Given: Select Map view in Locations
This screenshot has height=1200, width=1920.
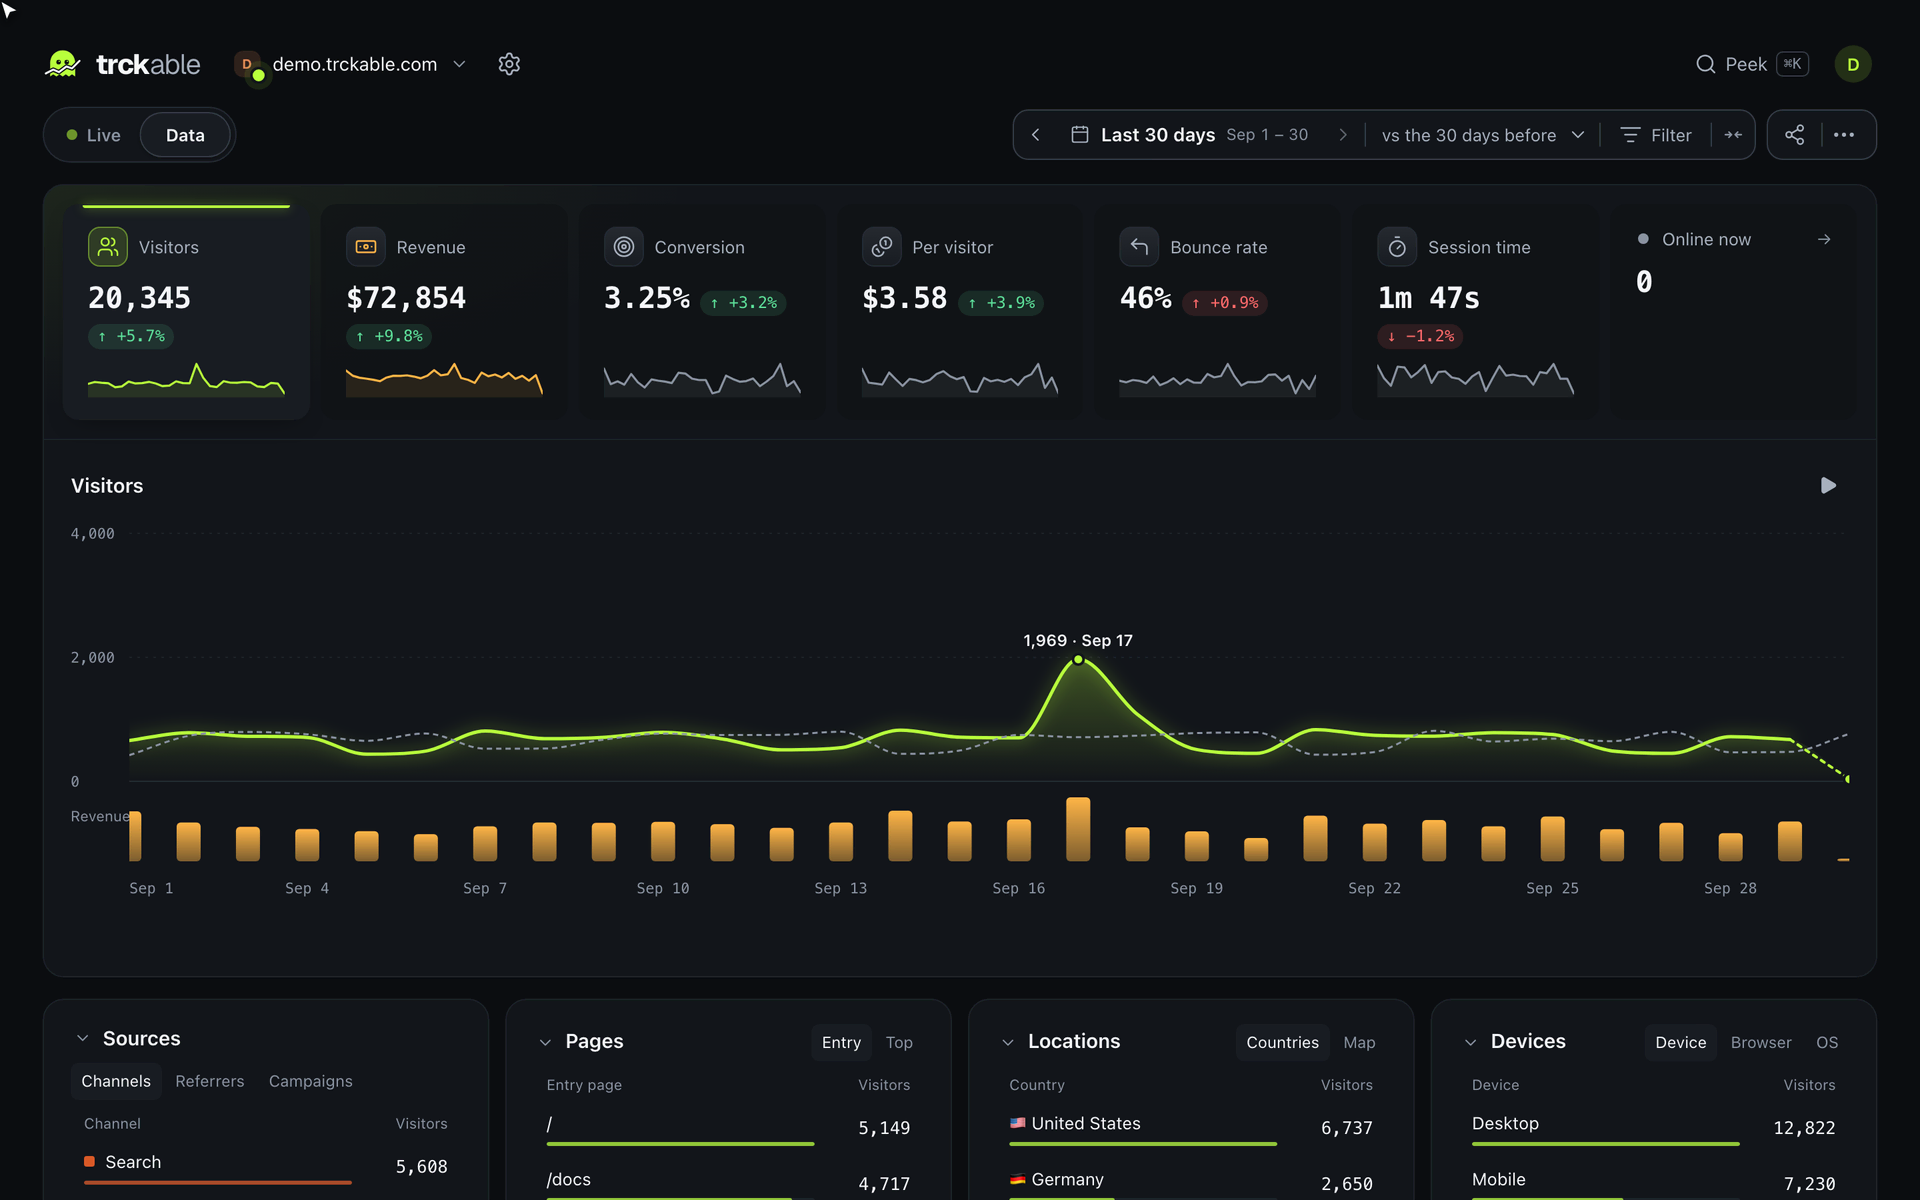Looking at the screenshot, I should (x=1359, y=1042).
